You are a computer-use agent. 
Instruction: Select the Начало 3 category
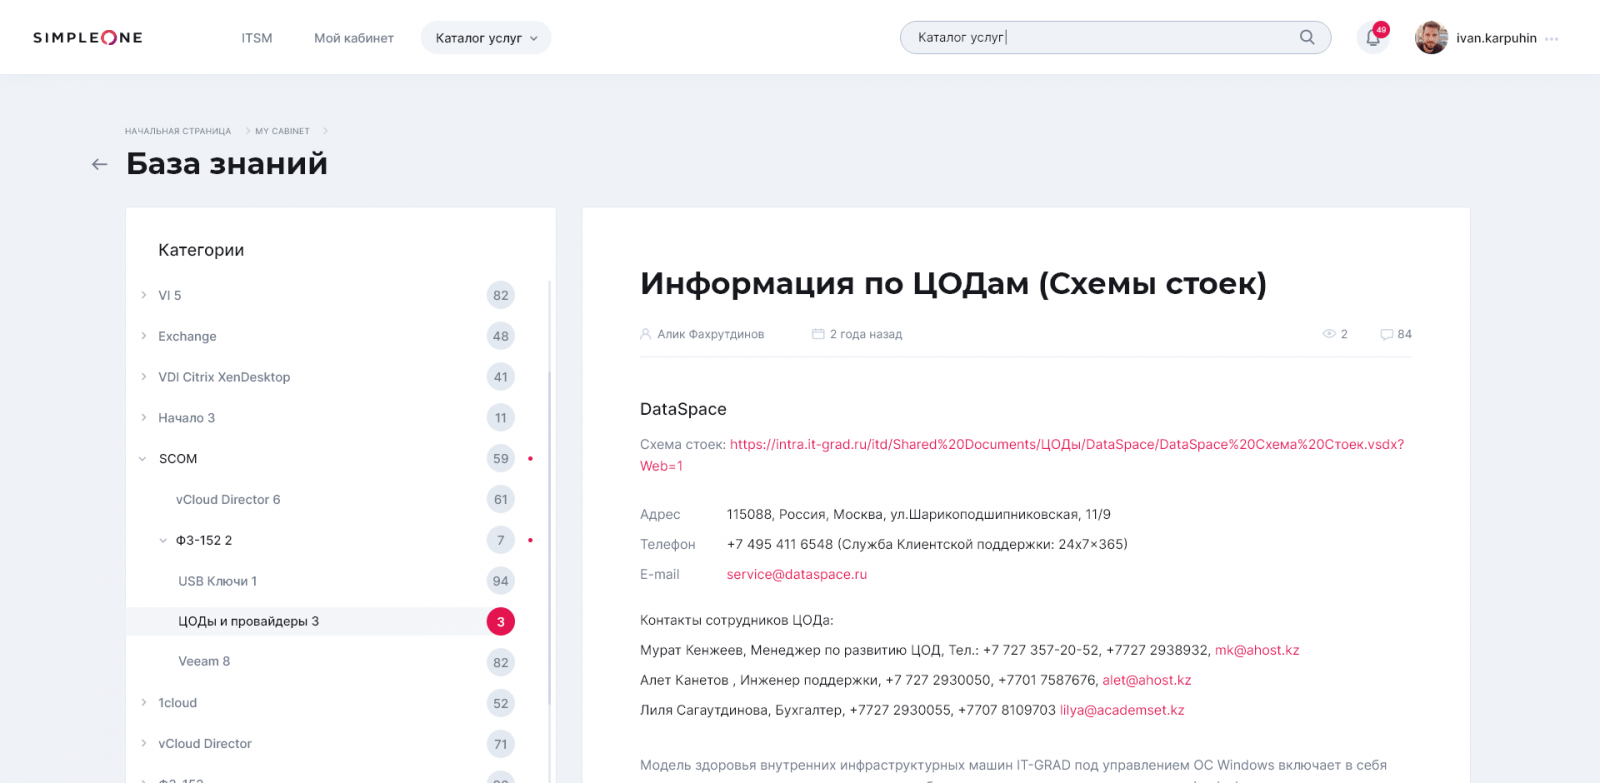click(x=186, y=418)
